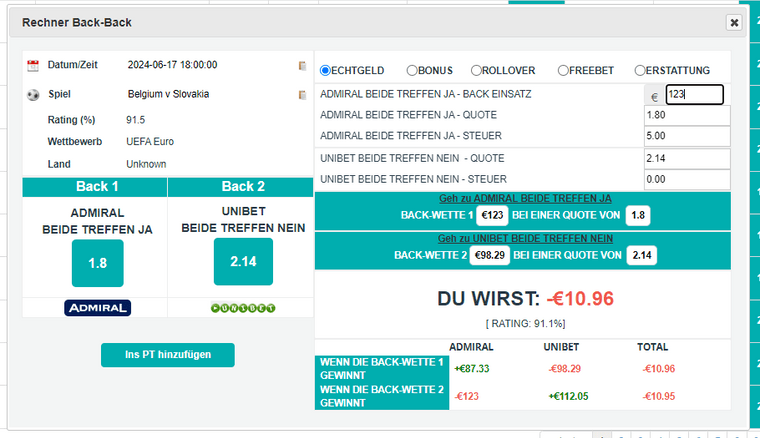Viewport: 760px width, 438px height.
Task: Click the -€10.95 total cell
Action: click(x=659, y=396)
